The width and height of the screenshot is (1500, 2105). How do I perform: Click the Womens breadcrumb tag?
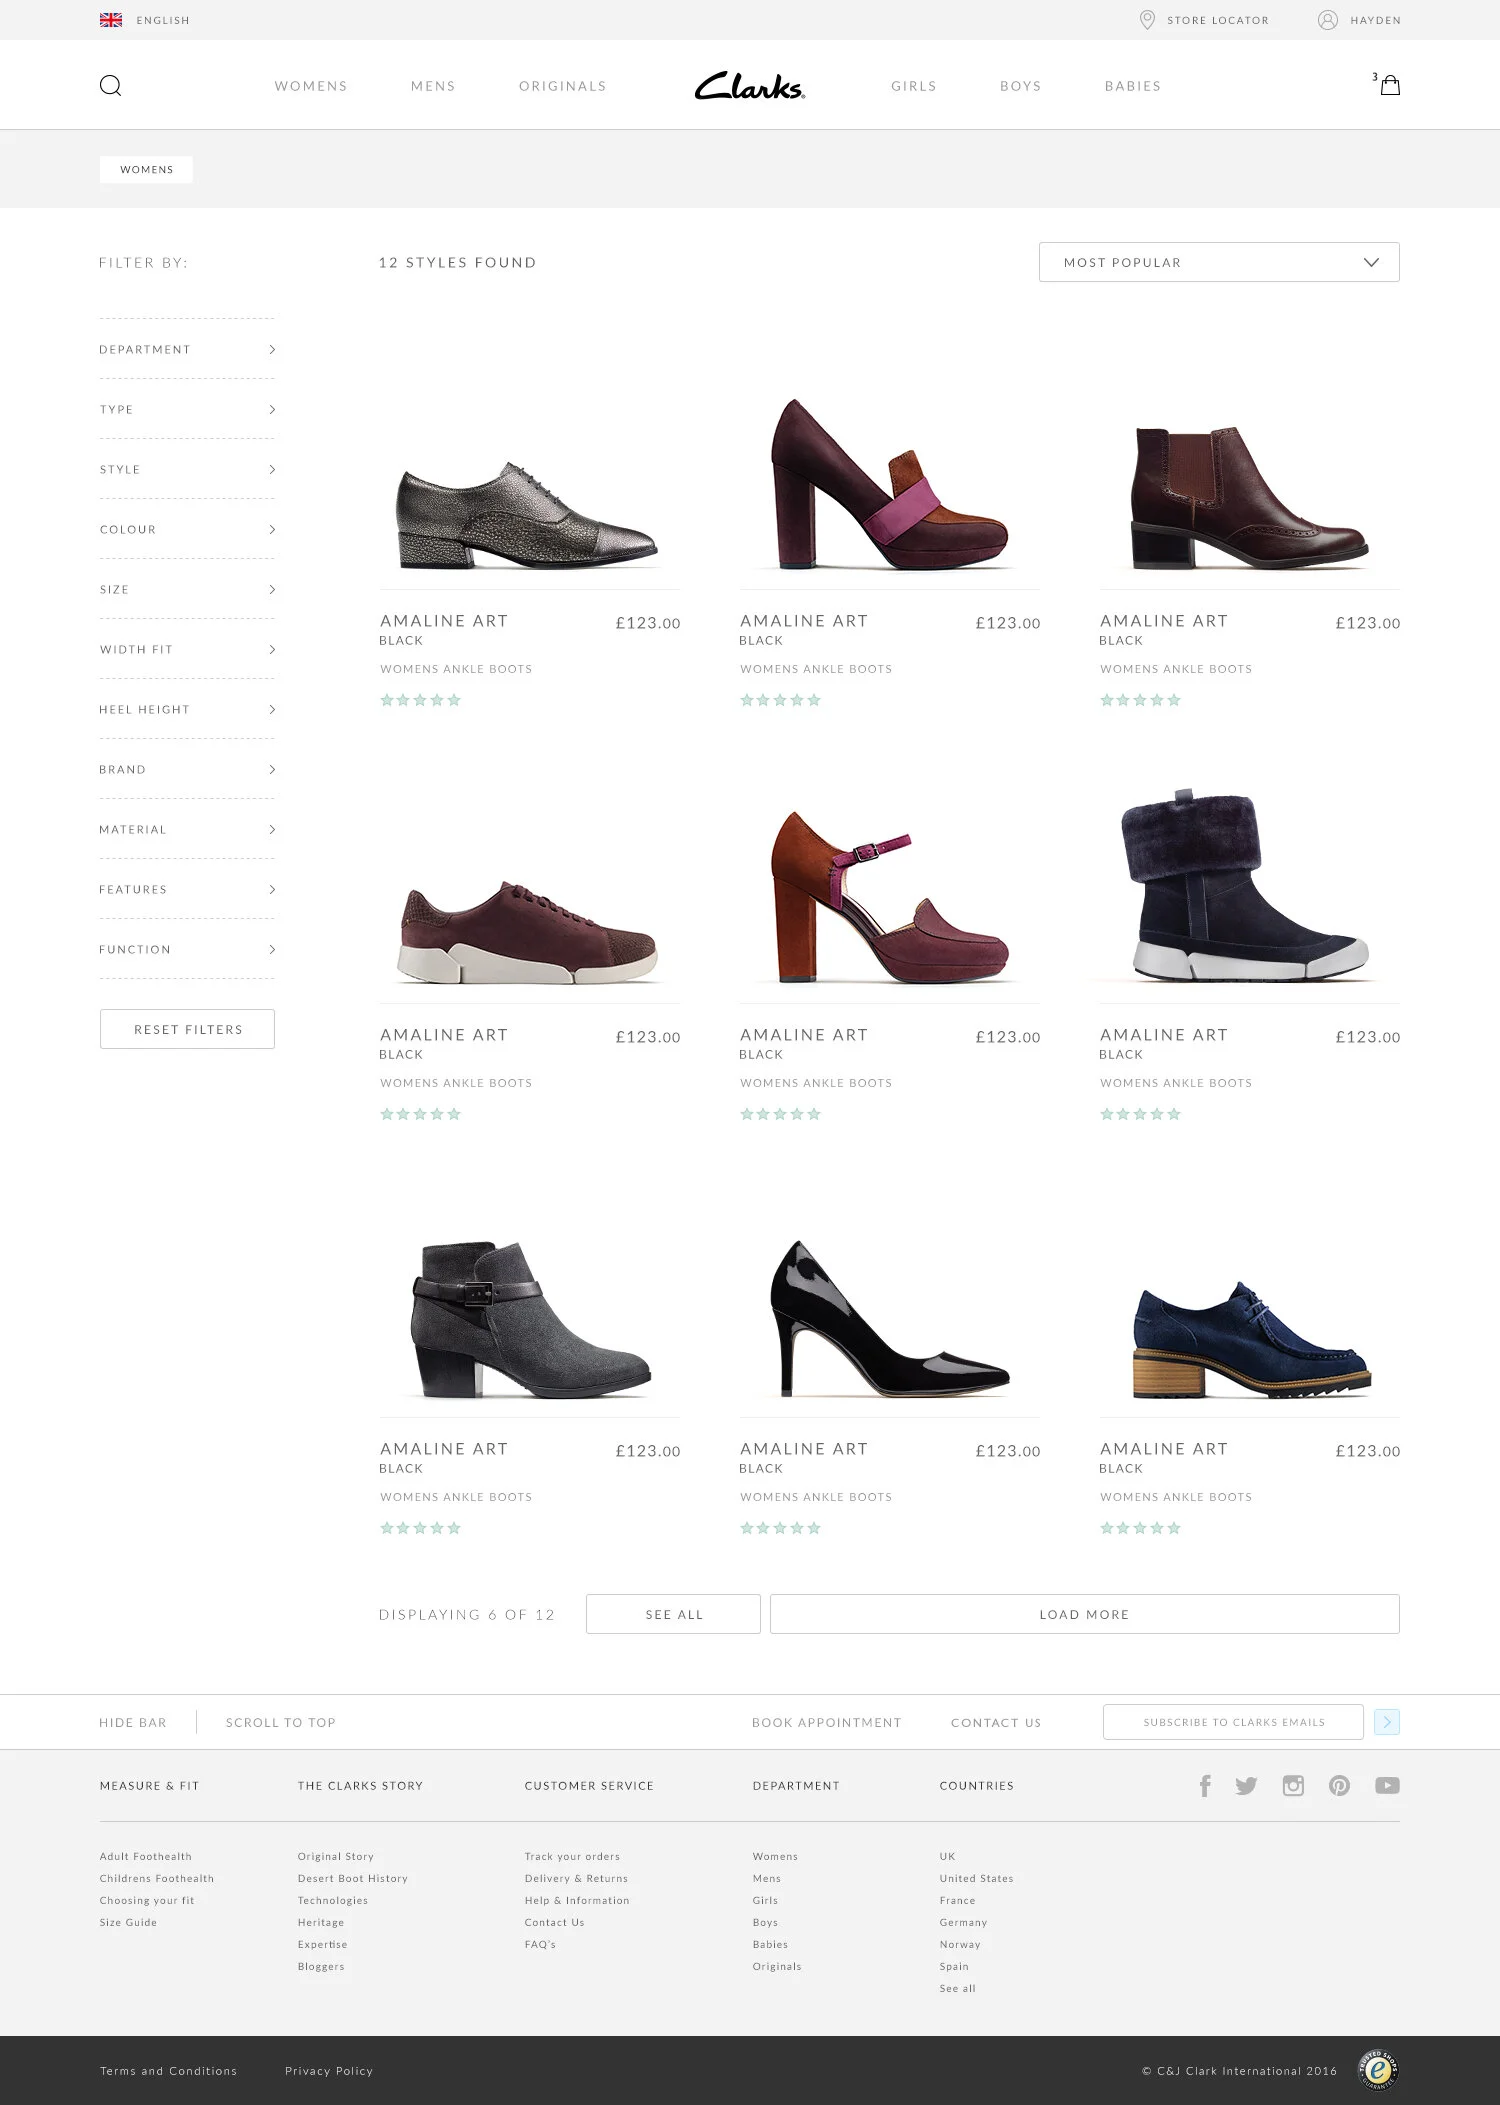coord(146,169)
